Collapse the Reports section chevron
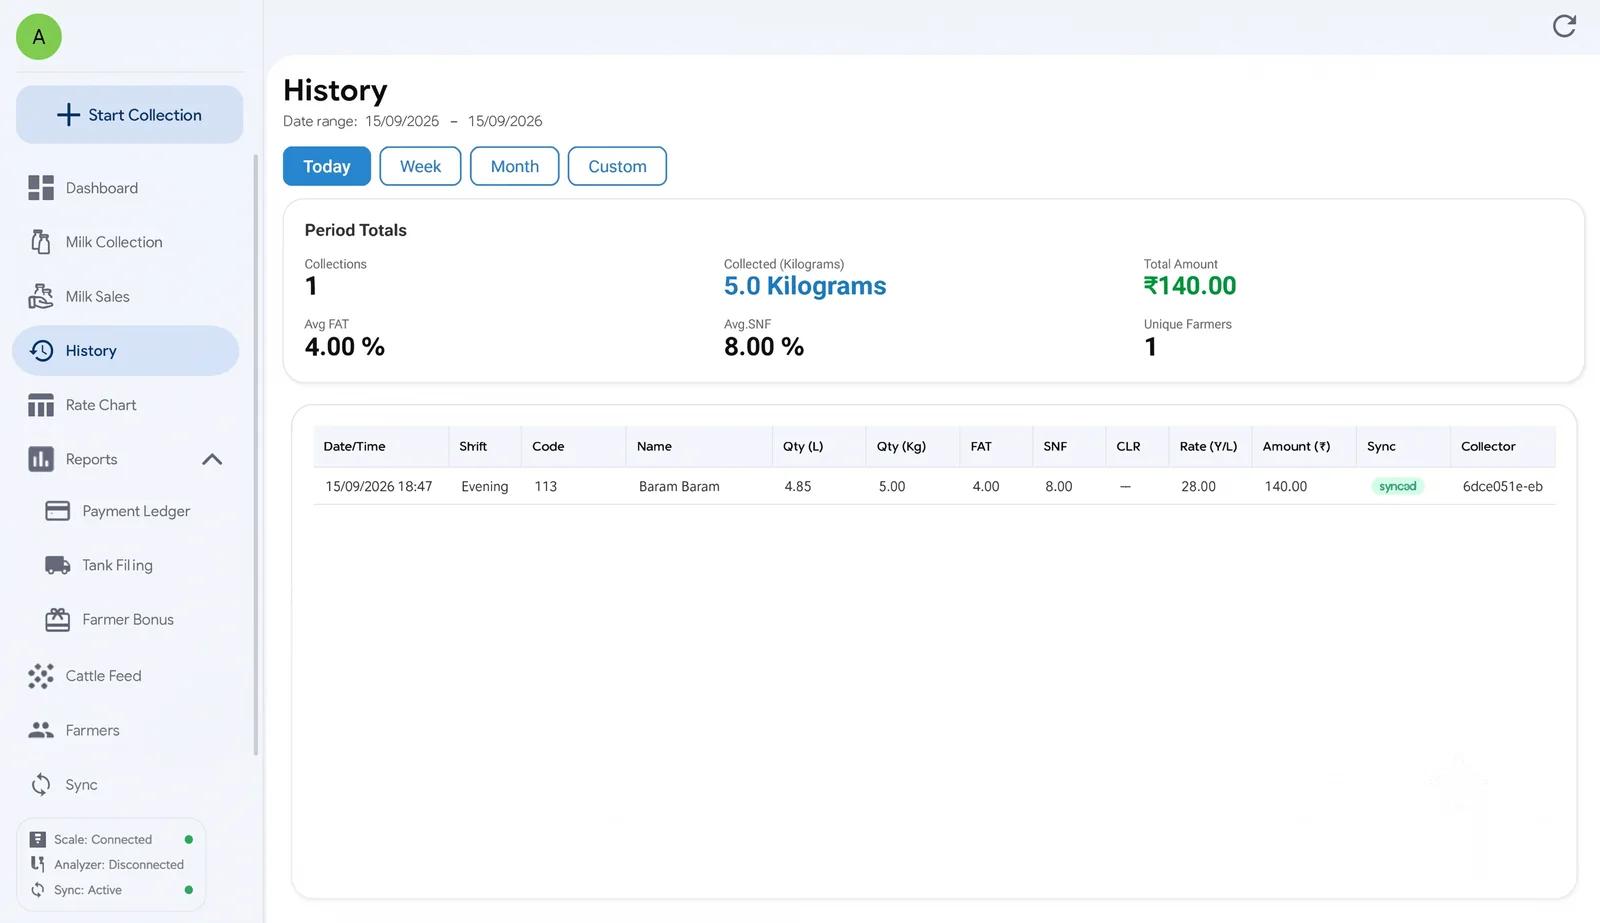 212,459
